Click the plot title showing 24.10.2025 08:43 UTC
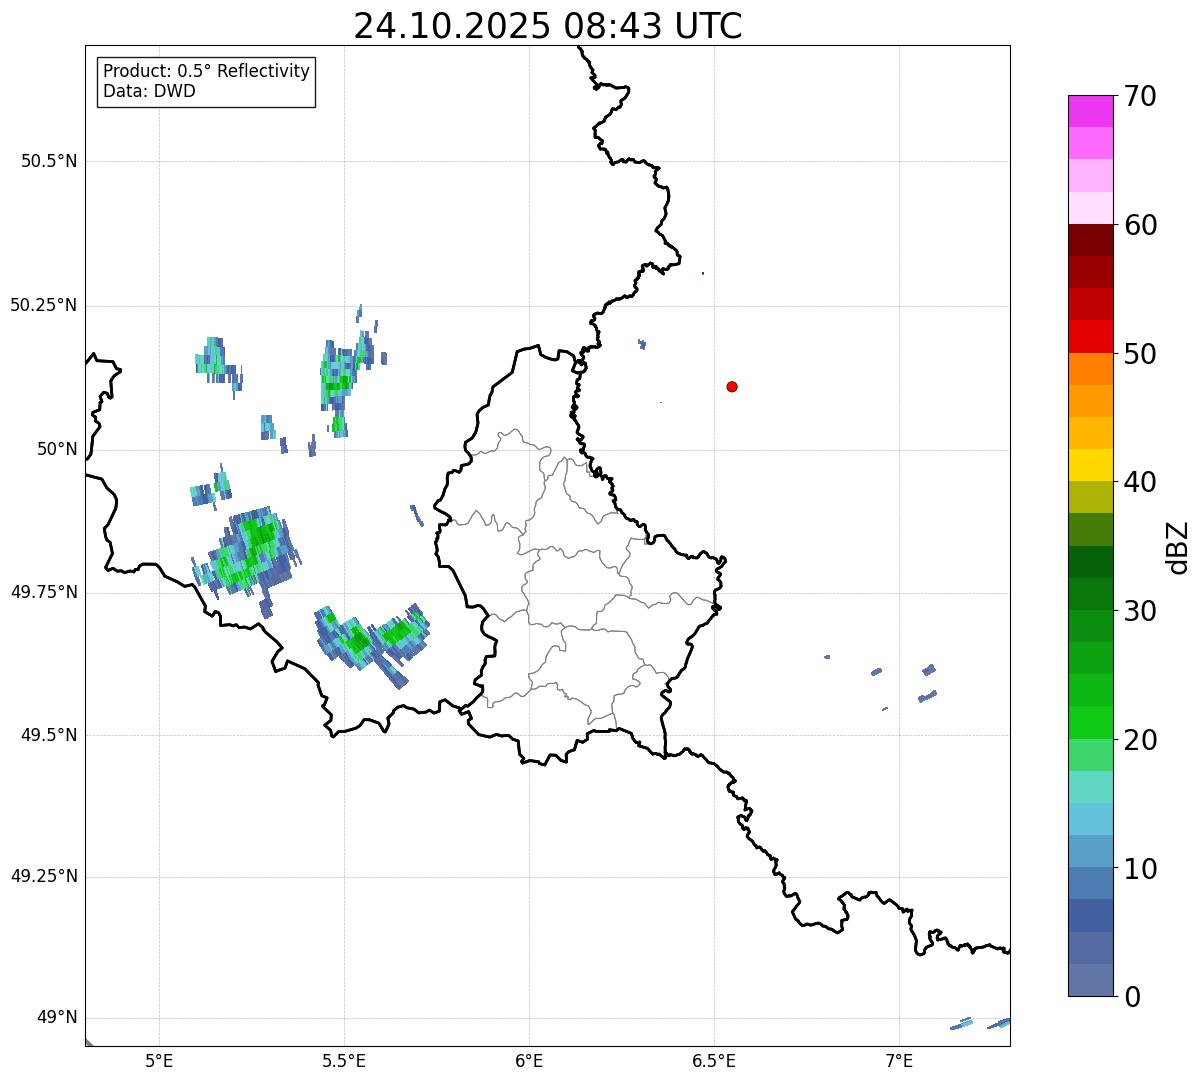 point(547,26)
